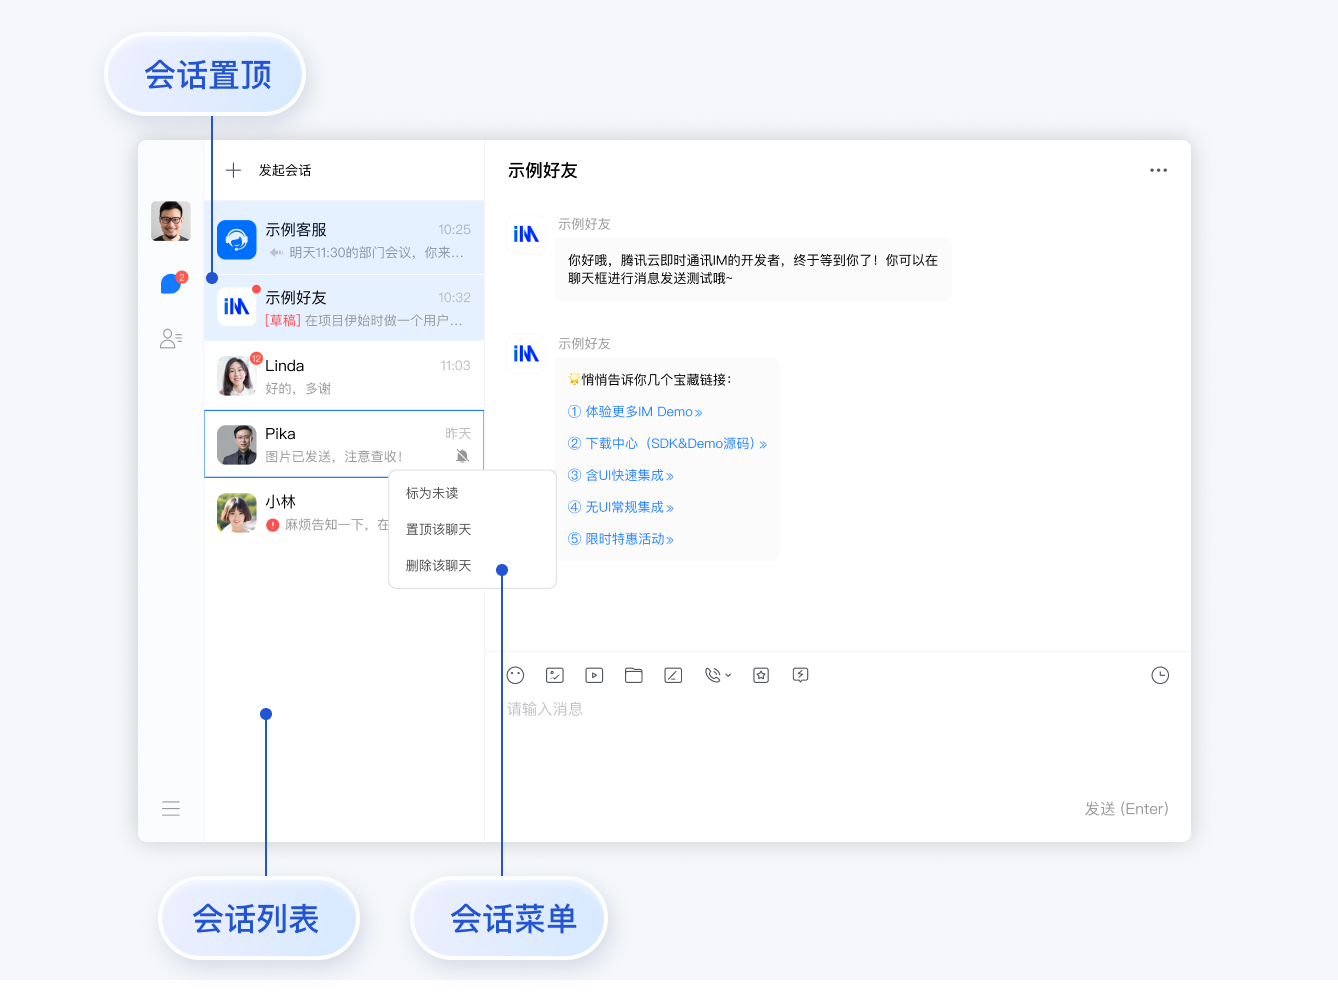Click the 示例好友 chat title
The height and width of the screenshot is (992, 1338).
pos(543,171)
